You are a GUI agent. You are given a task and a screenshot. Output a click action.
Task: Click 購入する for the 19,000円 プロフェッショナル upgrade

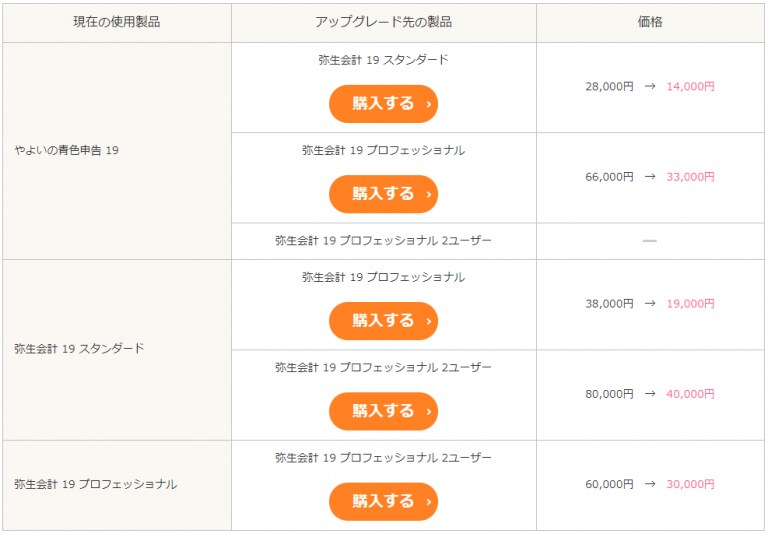[383, 321]
